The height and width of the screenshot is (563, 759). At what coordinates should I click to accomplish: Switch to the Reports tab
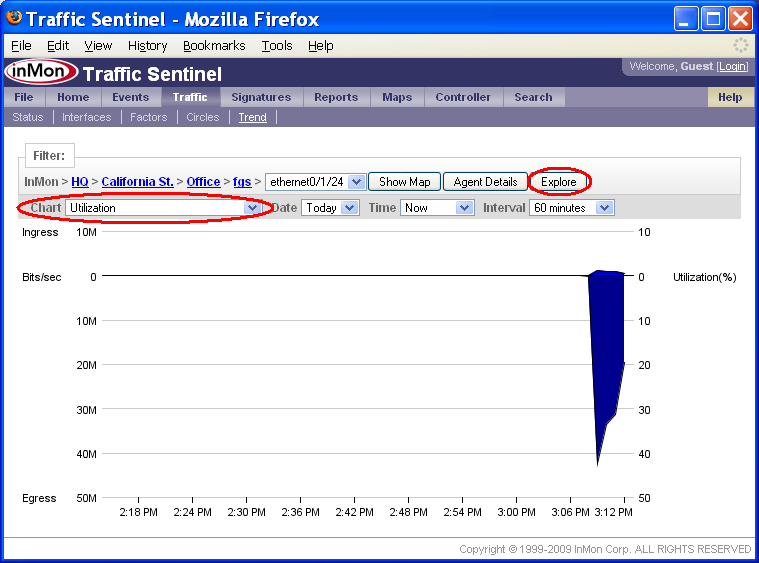point(336,97)
